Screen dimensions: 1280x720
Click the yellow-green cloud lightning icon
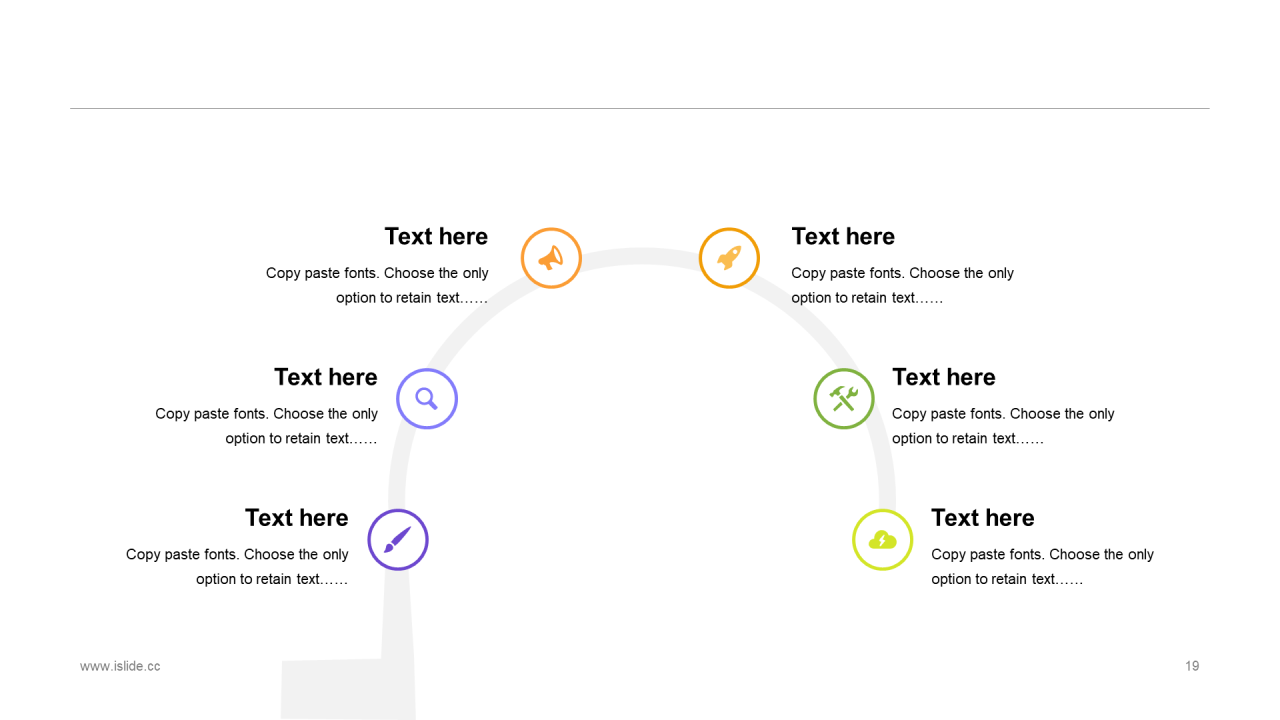pyautogui.click(x=883, y=540)
